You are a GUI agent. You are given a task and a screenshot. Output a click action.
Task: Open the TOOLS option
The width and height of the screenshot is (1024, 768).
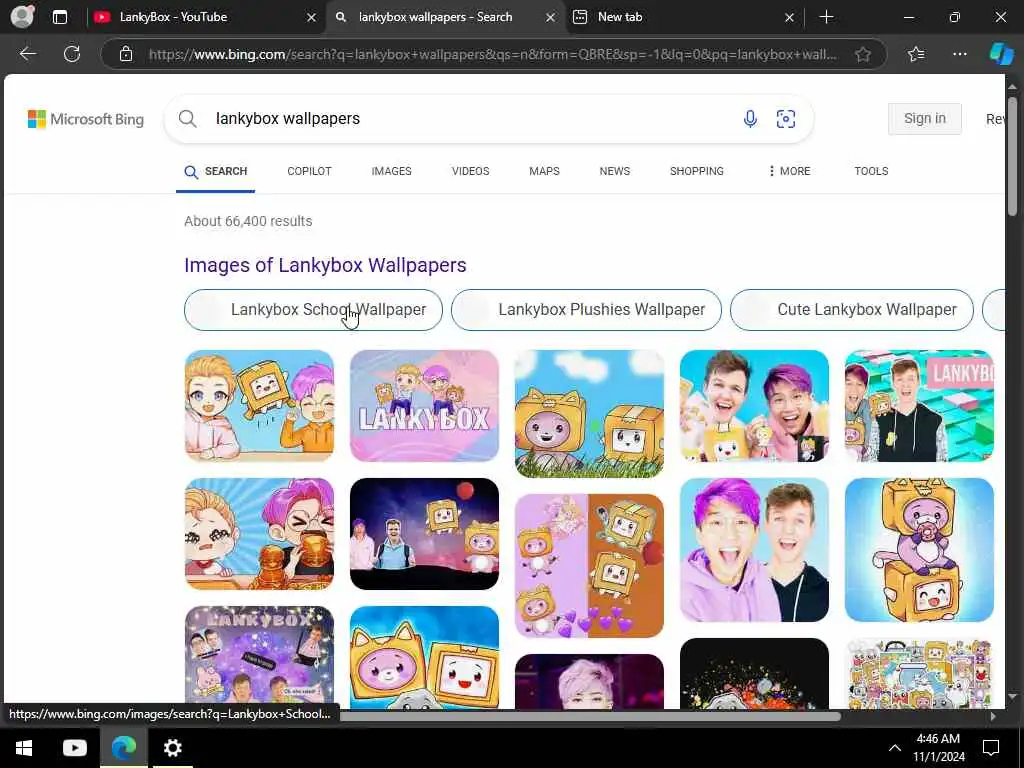pyautogui.click(x=871, y=171)
